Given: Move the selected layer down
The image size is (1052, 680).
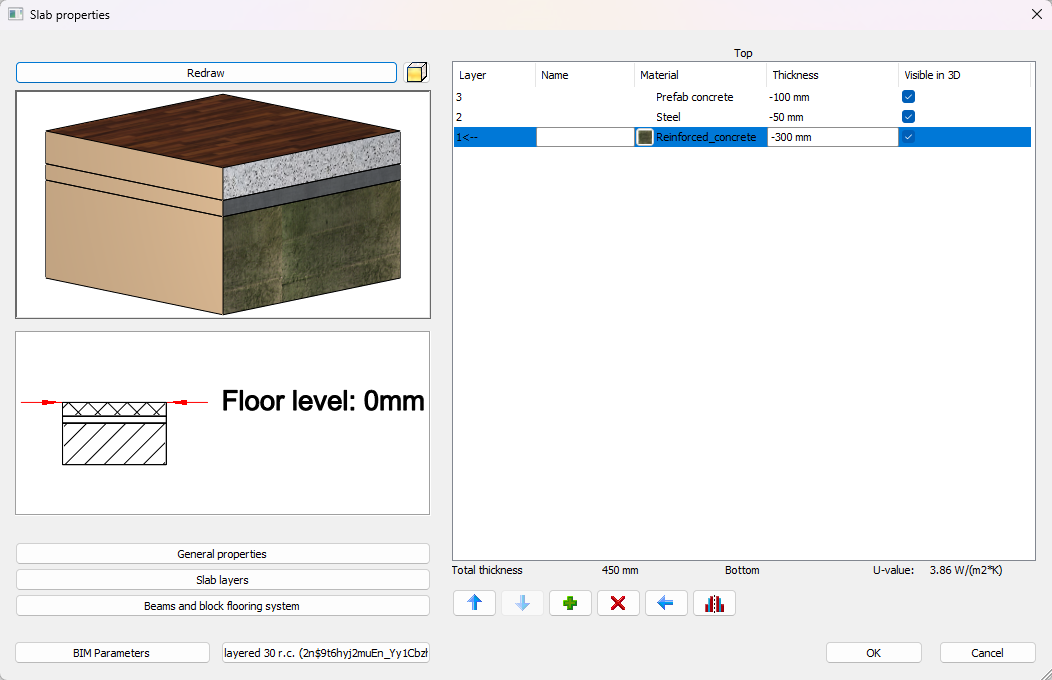Looking at the screenshot, I should coord(522,603).
